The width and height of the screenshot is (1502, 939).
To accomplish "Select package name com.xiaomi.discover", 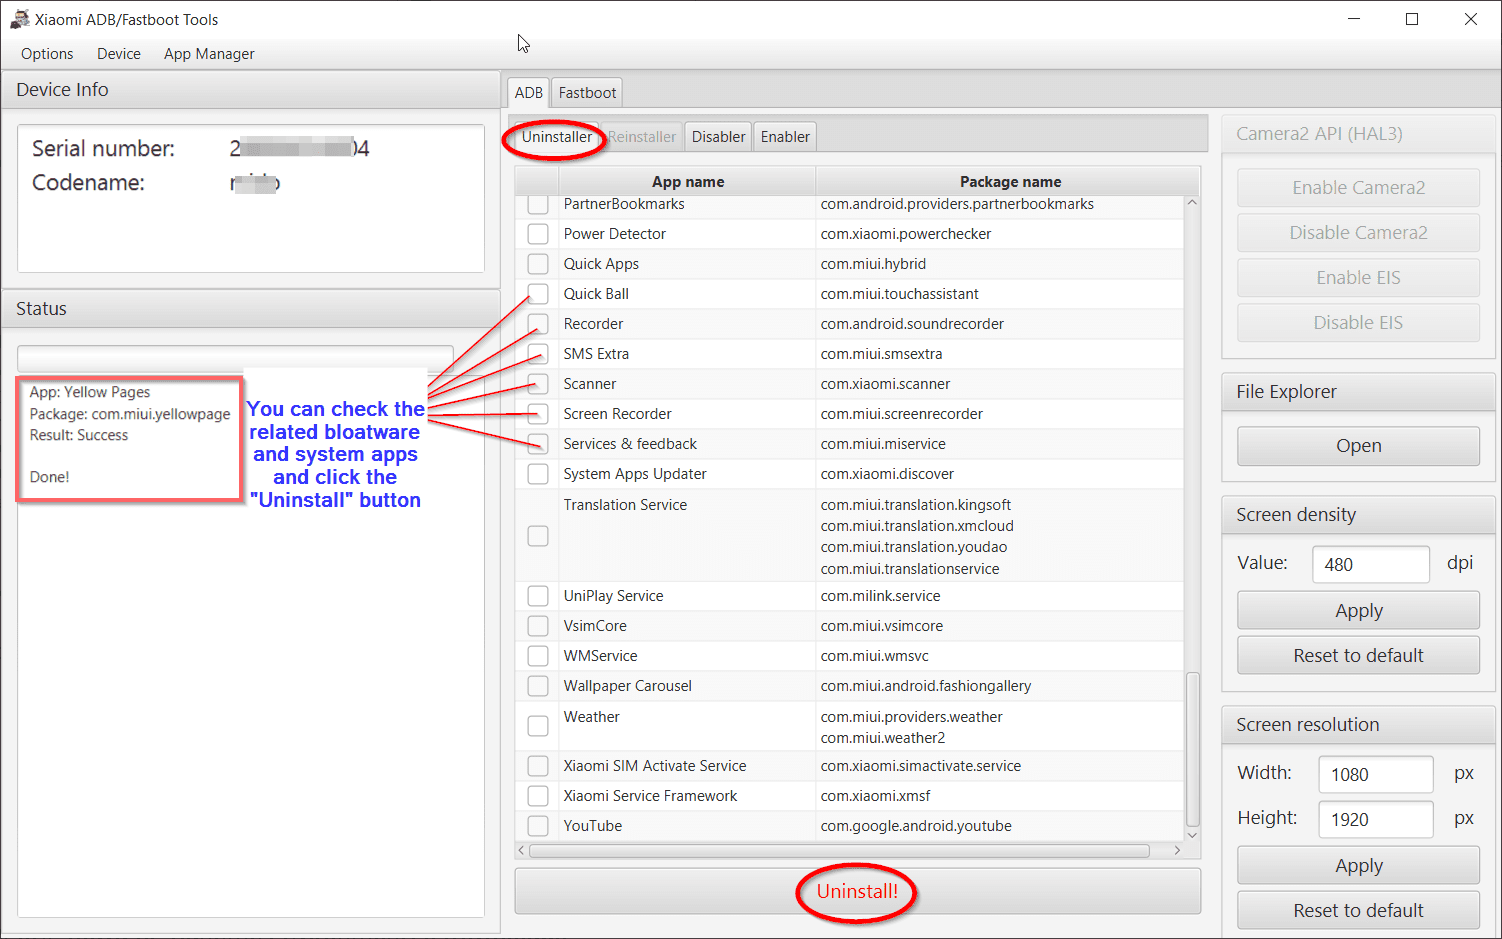I will 887,474.
